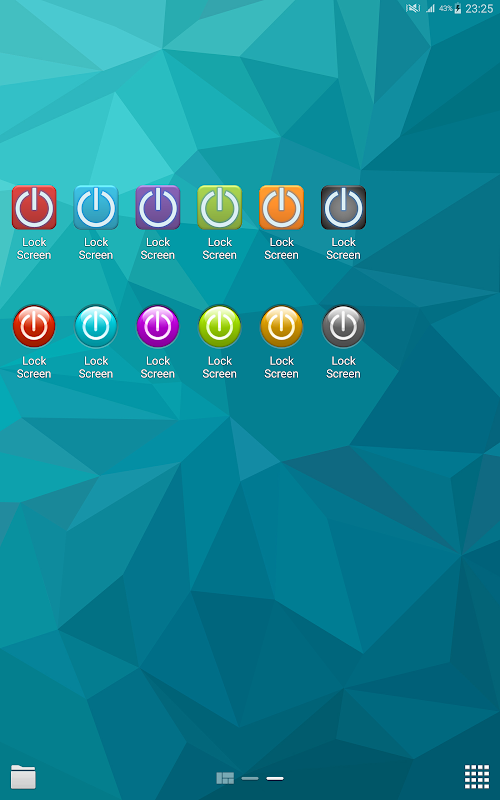
Task: Tap the lime green round Lock Screen icon
Action: pyautogui.click(x=219, y=327)
